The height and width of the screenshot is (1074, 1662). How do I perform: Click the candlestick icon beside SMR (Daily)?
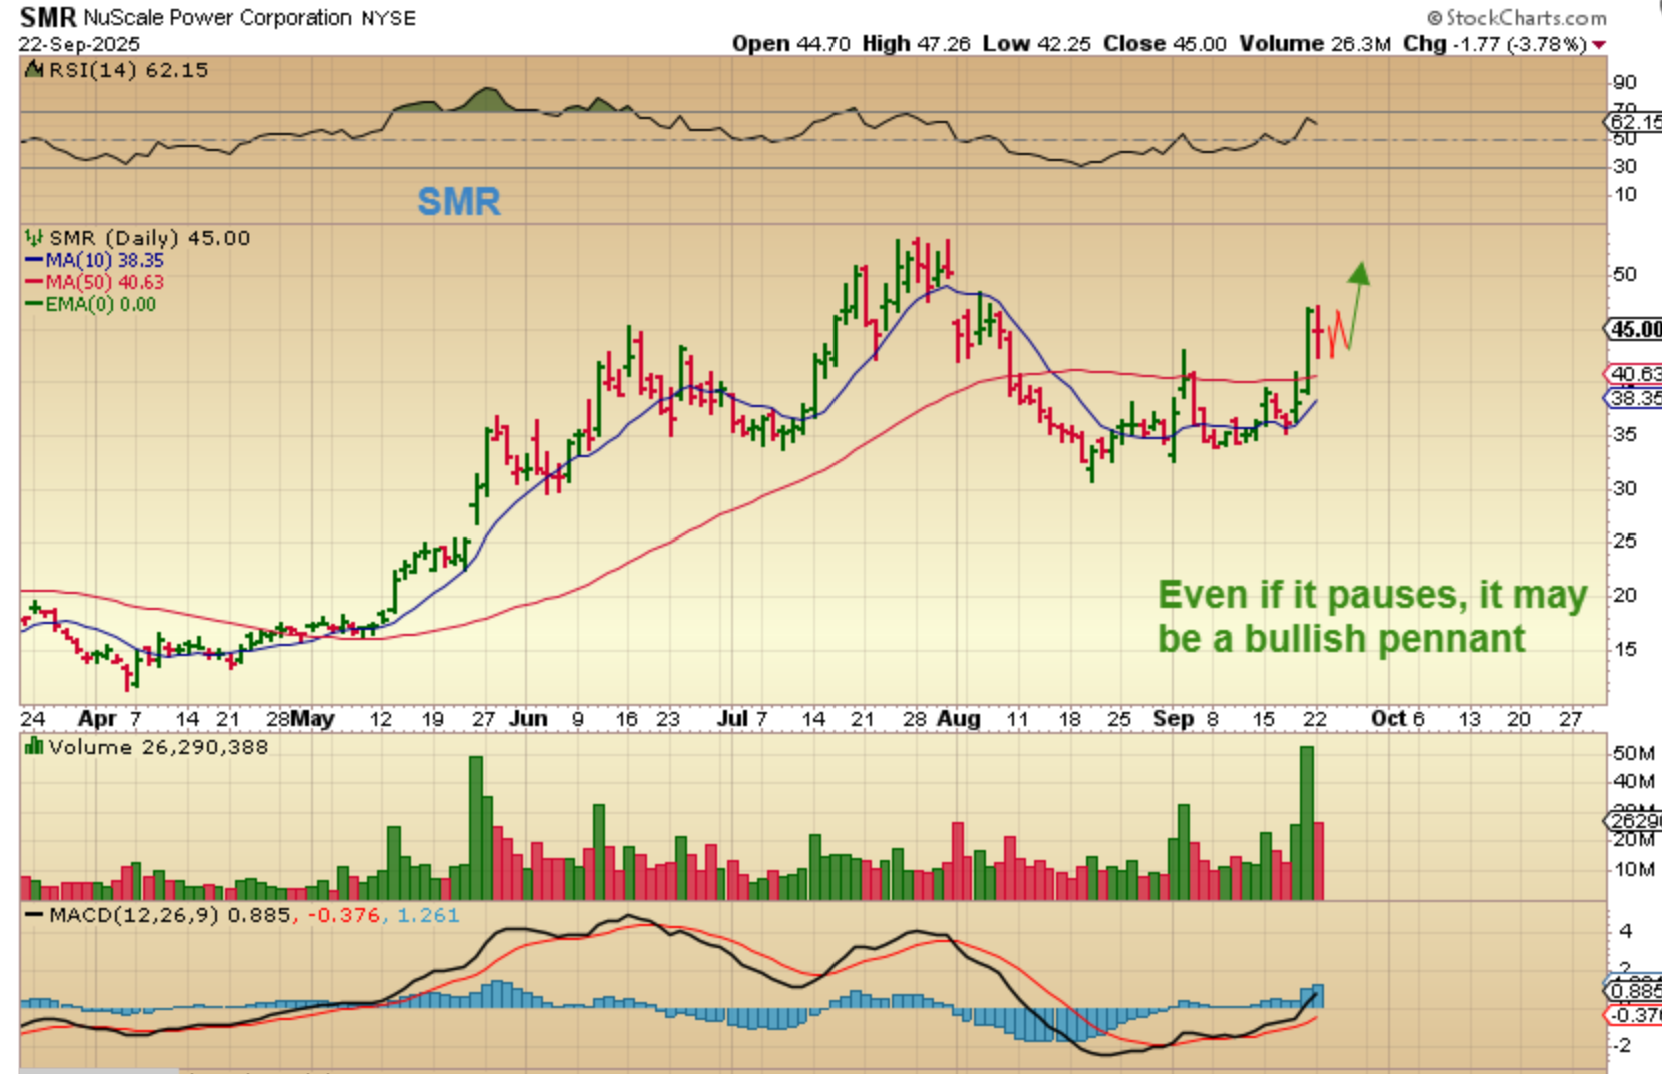tap(34, 238)
